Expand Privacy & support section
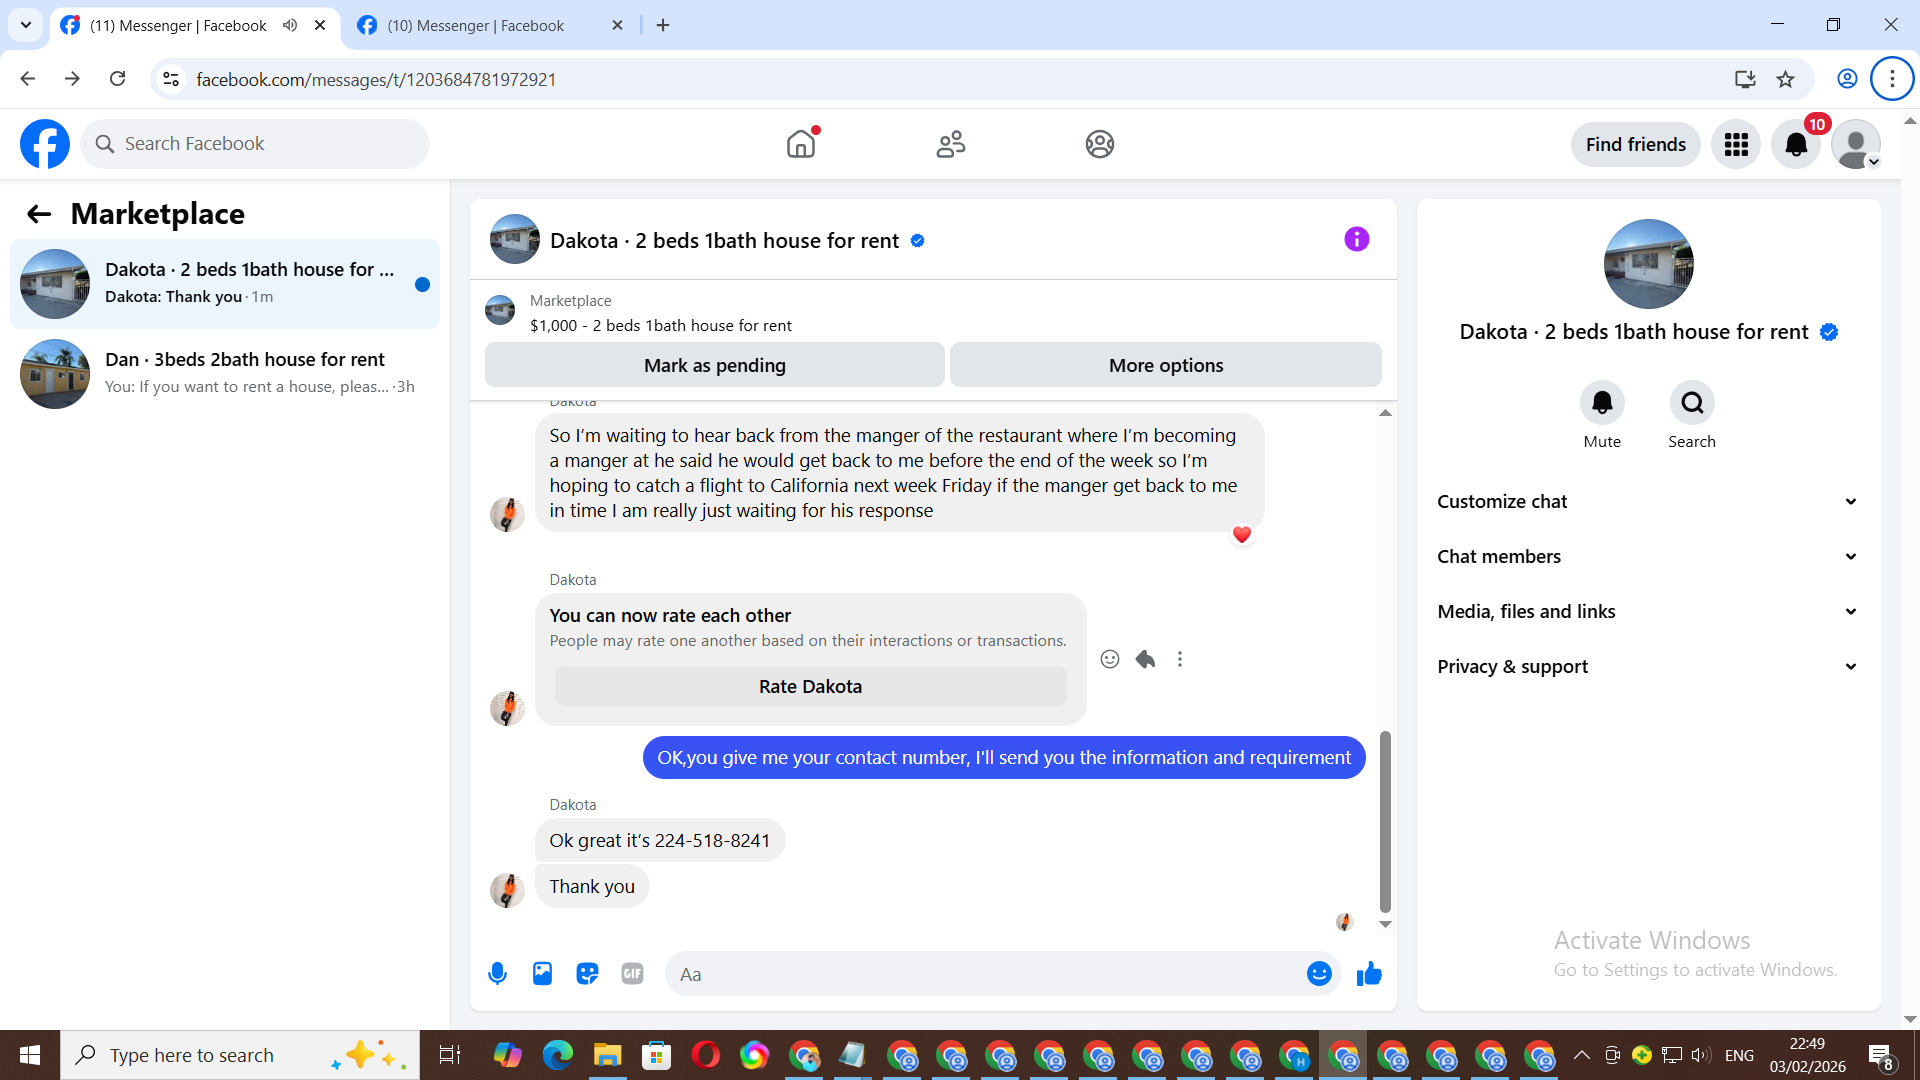The width and height of the screenshot is (1920, 1080). pyautogui.click(x=1647, y=666)
